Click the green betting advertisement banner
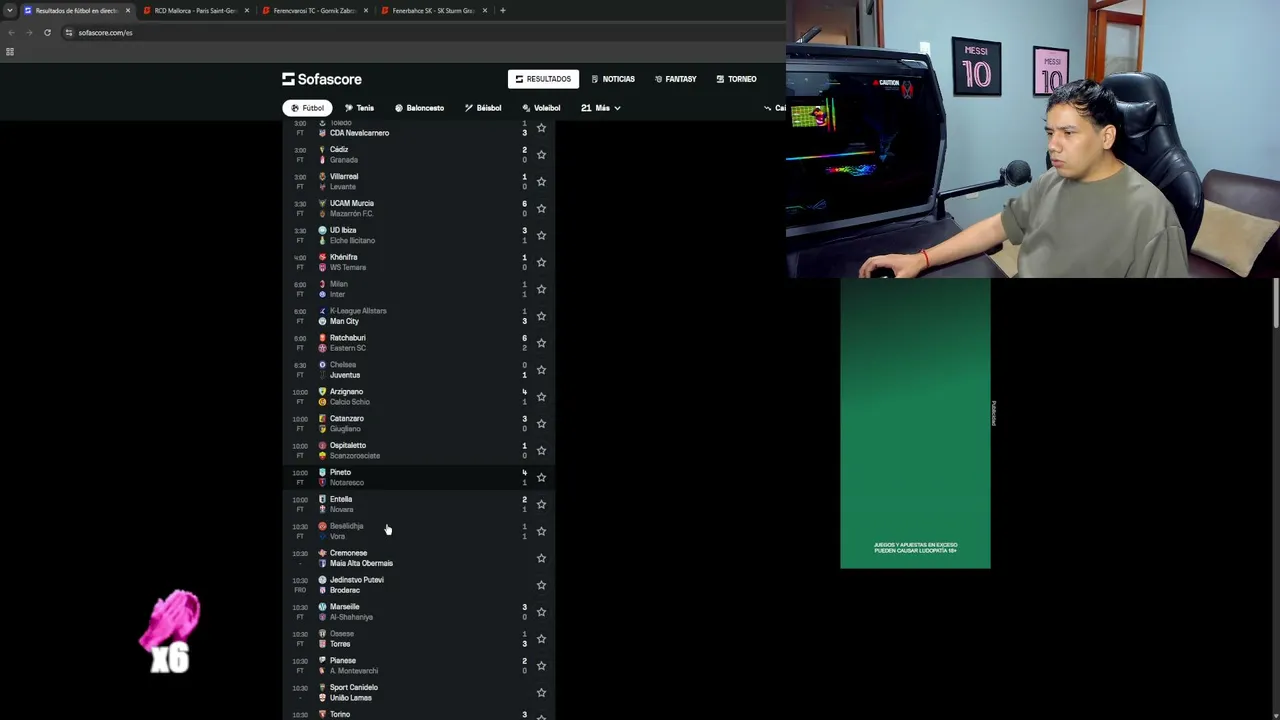 point(915,423)
